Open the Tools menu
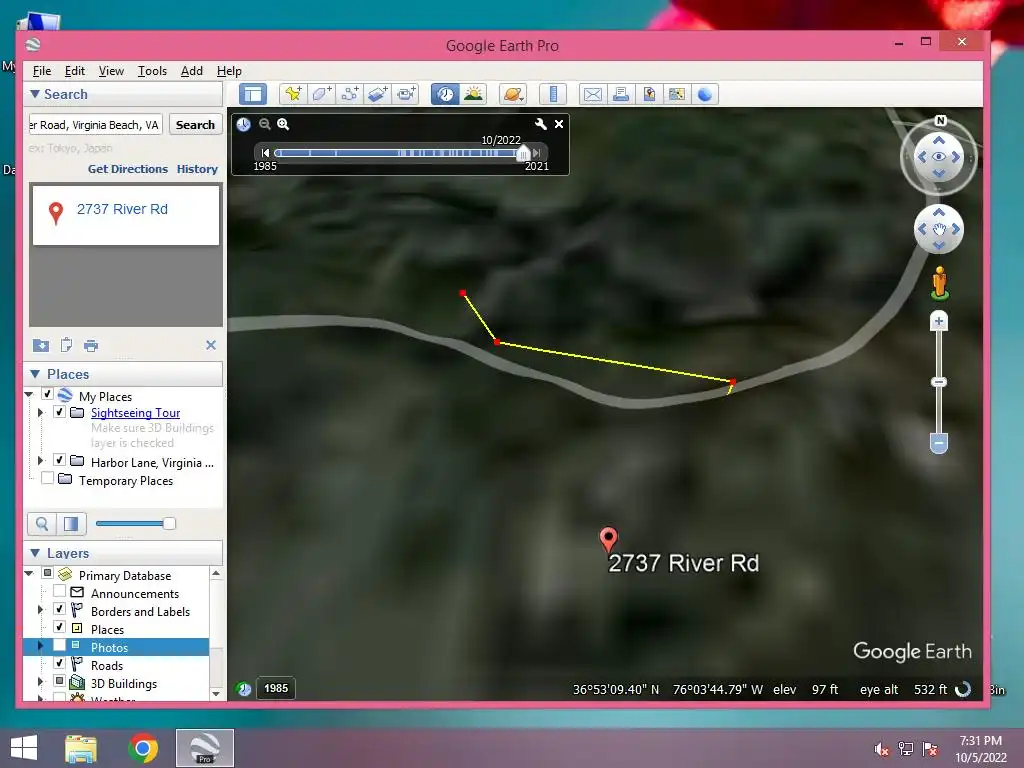 pos(152,71)
